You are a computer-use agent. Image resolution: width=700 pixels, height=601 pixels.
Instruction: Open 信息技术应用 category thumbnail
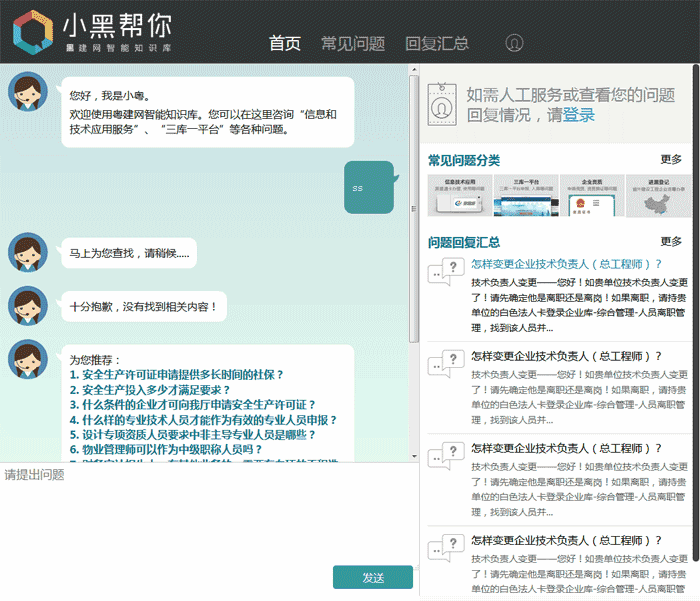point(460,196)
